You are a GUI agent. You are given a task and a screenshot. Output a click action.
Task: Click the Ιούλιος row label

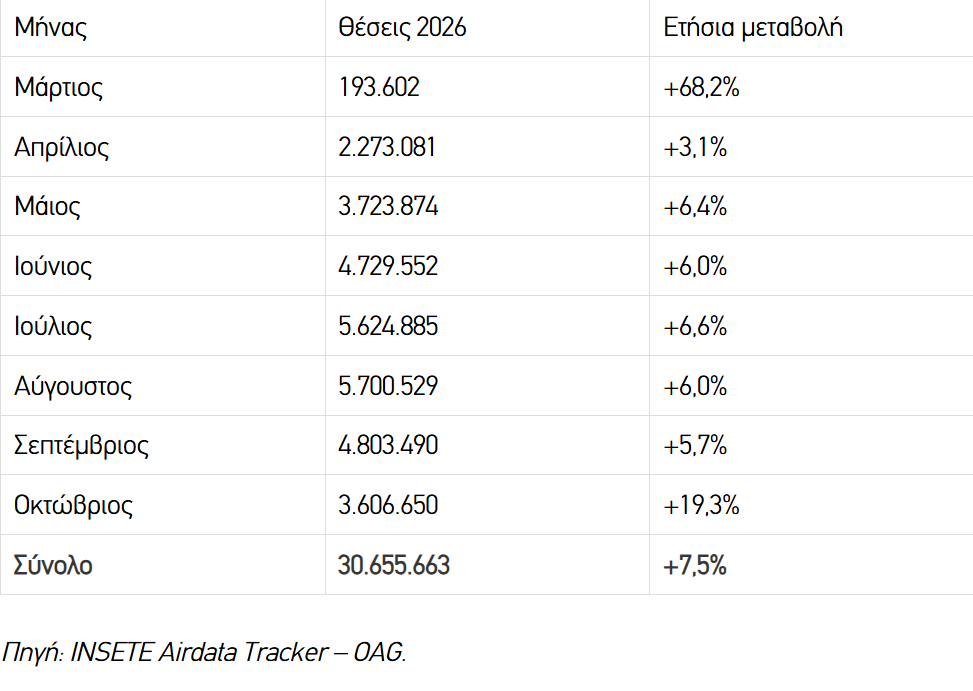coord(53,326)
